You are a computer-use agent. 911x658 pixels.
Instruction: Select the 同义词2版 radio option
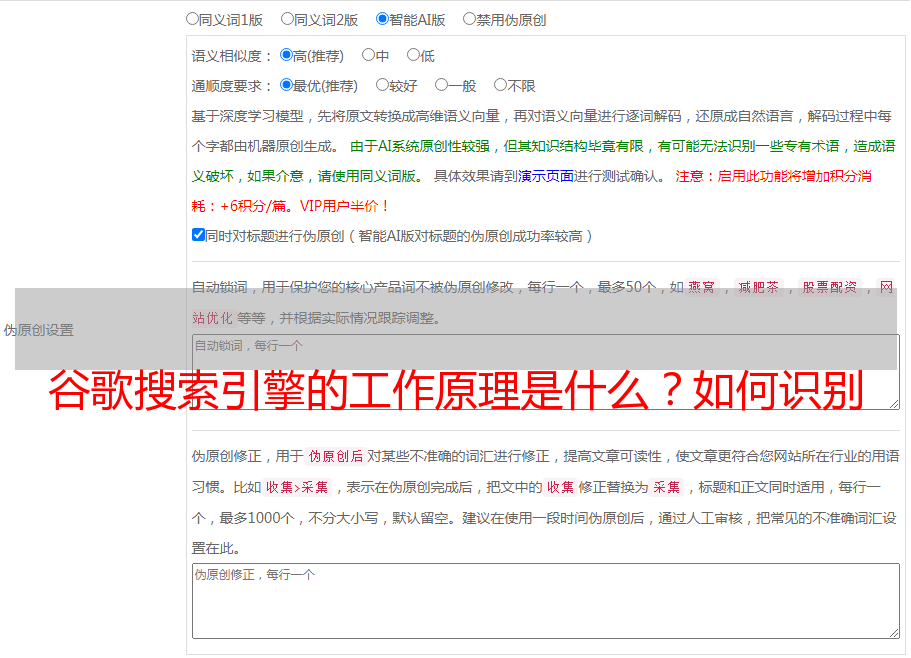pos(287,19)
